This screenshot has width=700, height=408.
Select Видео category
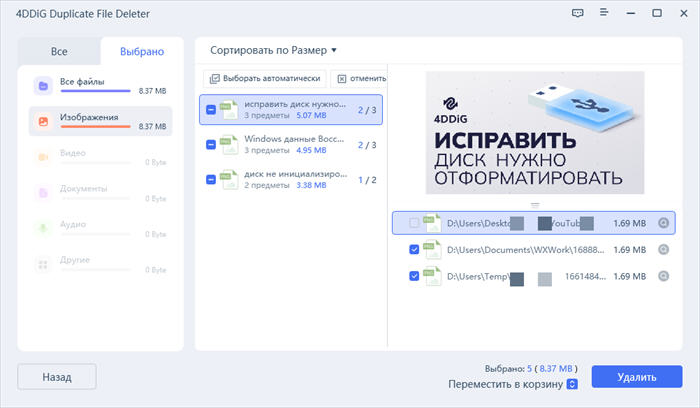click(100, 157)
